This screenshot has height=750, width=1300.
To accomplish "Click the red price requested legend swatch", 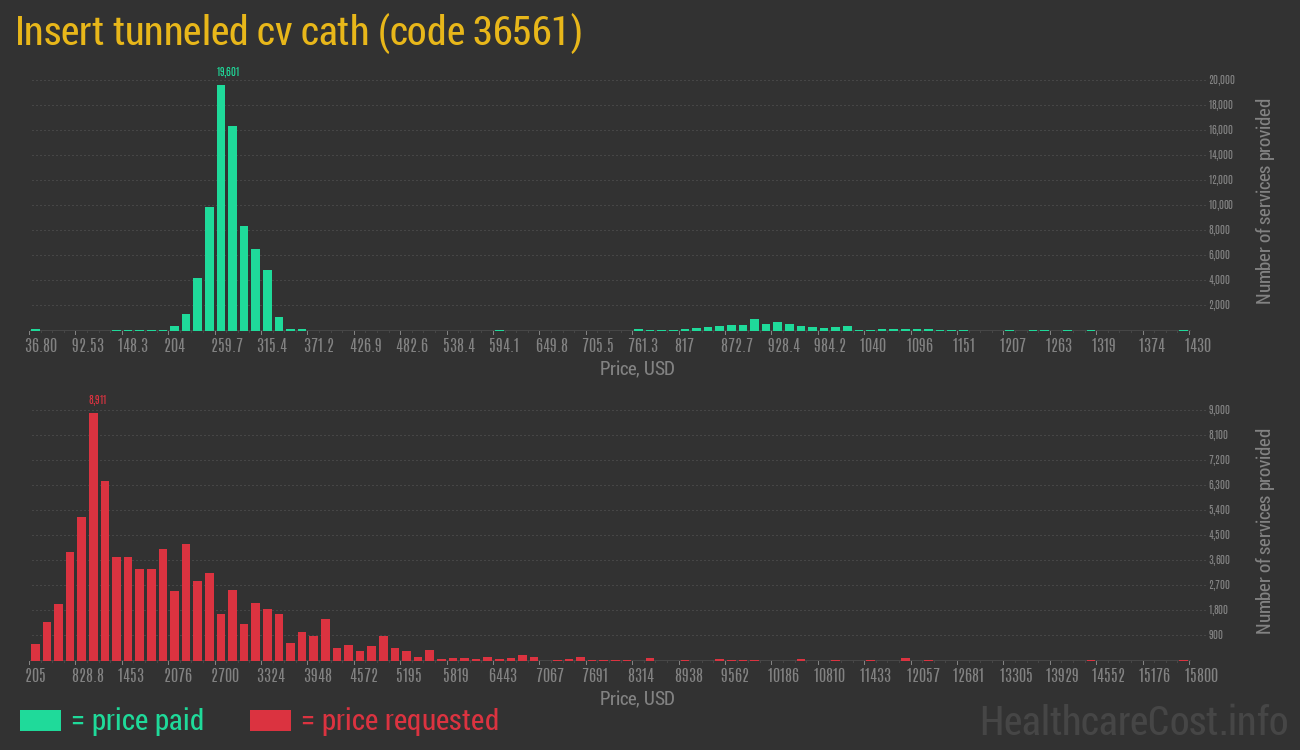I will 270,720.
